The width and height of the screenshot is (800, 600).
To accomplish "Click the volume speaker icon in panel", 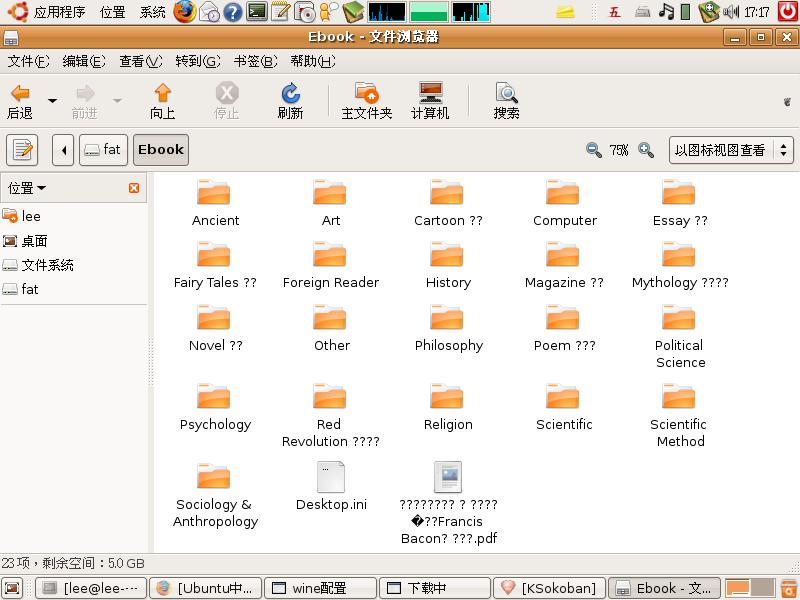I will (x=731, y=12).
